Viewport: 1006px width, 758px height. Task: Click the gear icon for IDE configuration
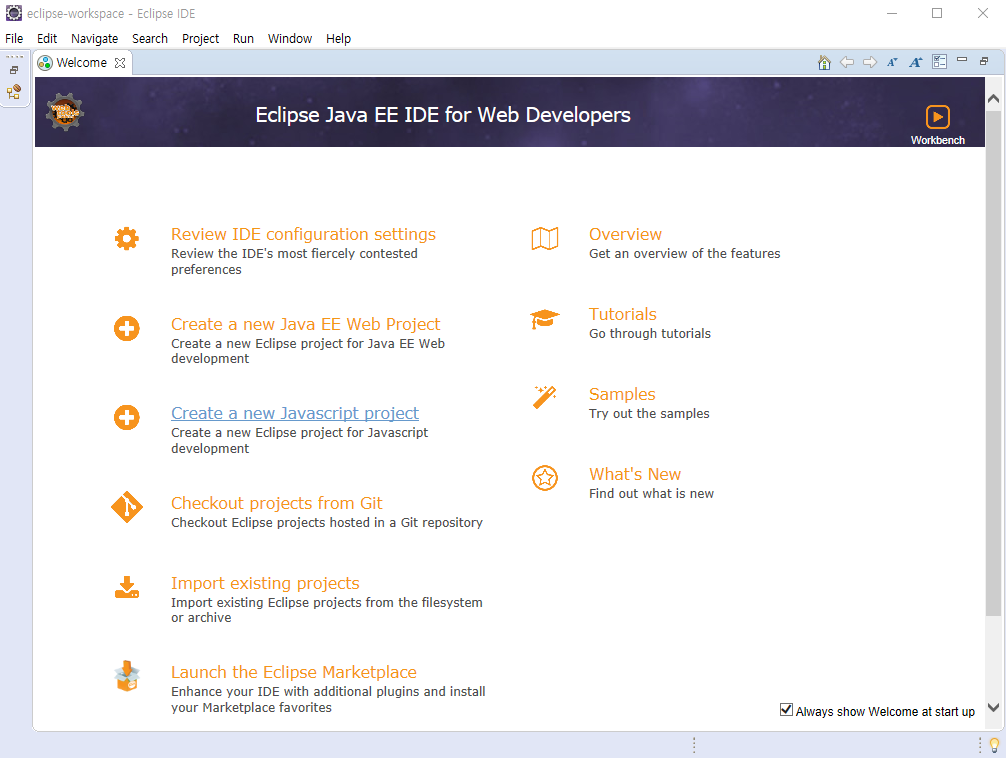point(126,238)
